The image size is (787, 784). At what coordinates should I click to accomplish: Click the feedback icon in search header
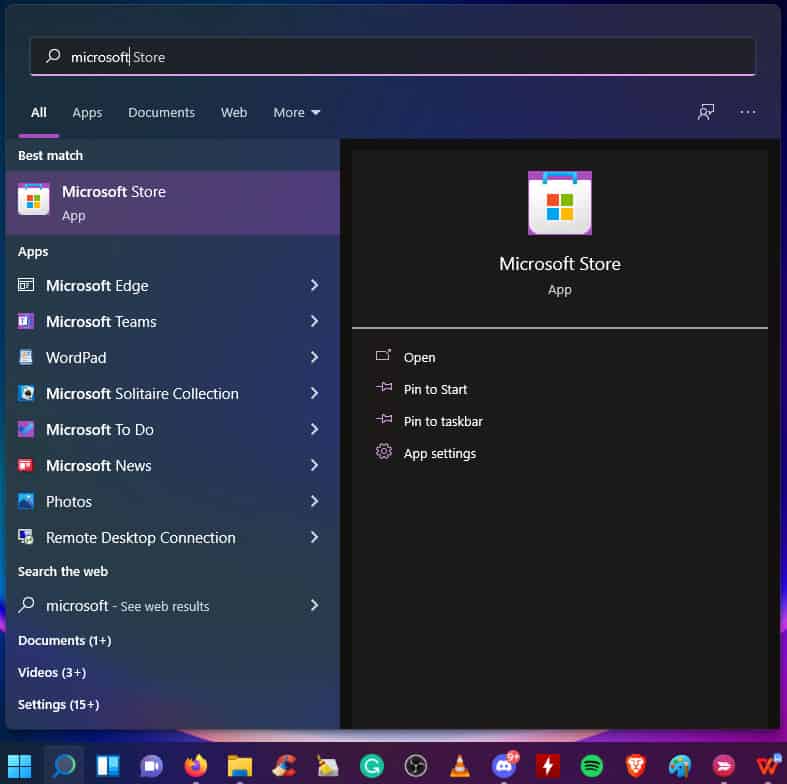coord(706,112)
